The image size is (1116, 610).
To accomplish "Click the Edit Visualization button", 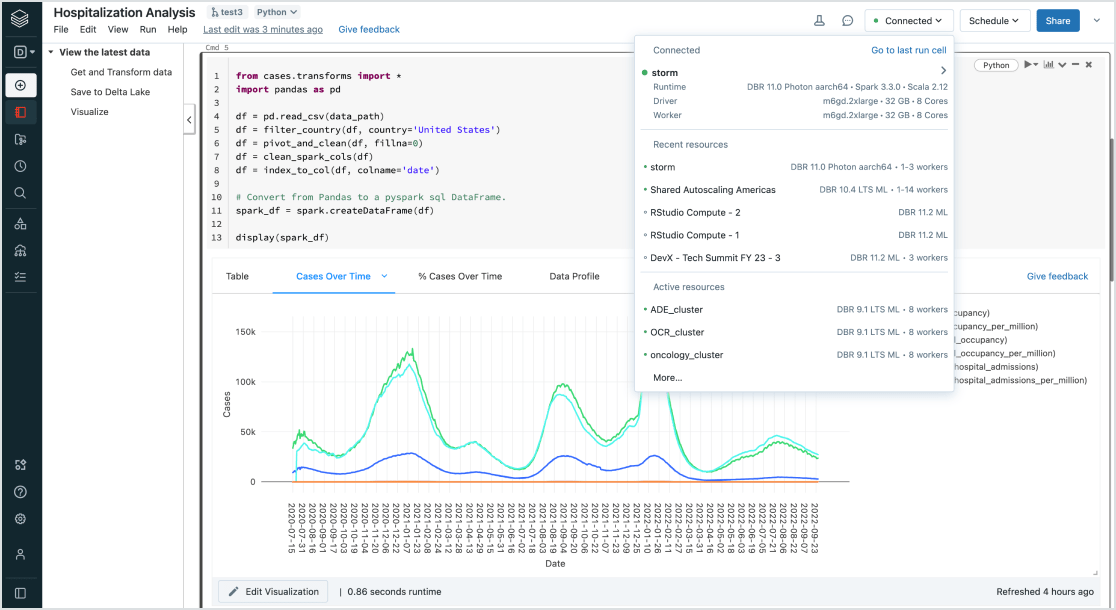I will 273,592.
